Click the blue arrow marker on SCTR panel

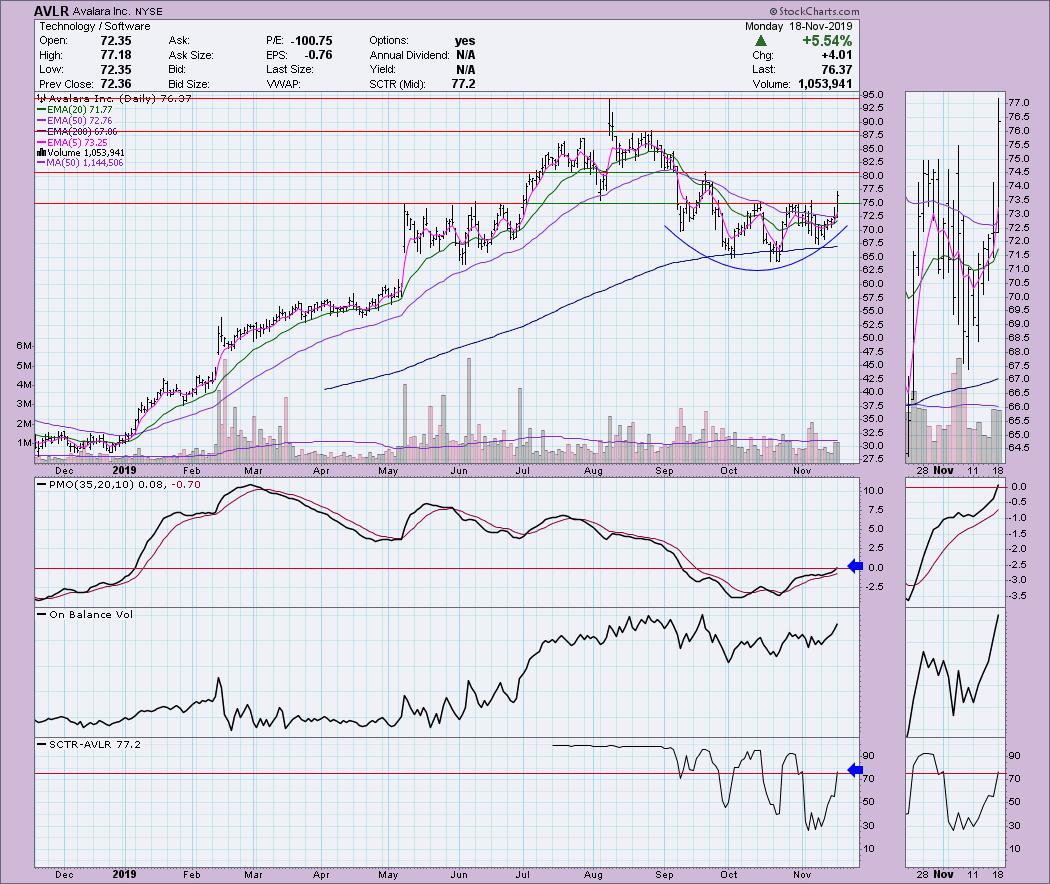(x=855, y=770)
